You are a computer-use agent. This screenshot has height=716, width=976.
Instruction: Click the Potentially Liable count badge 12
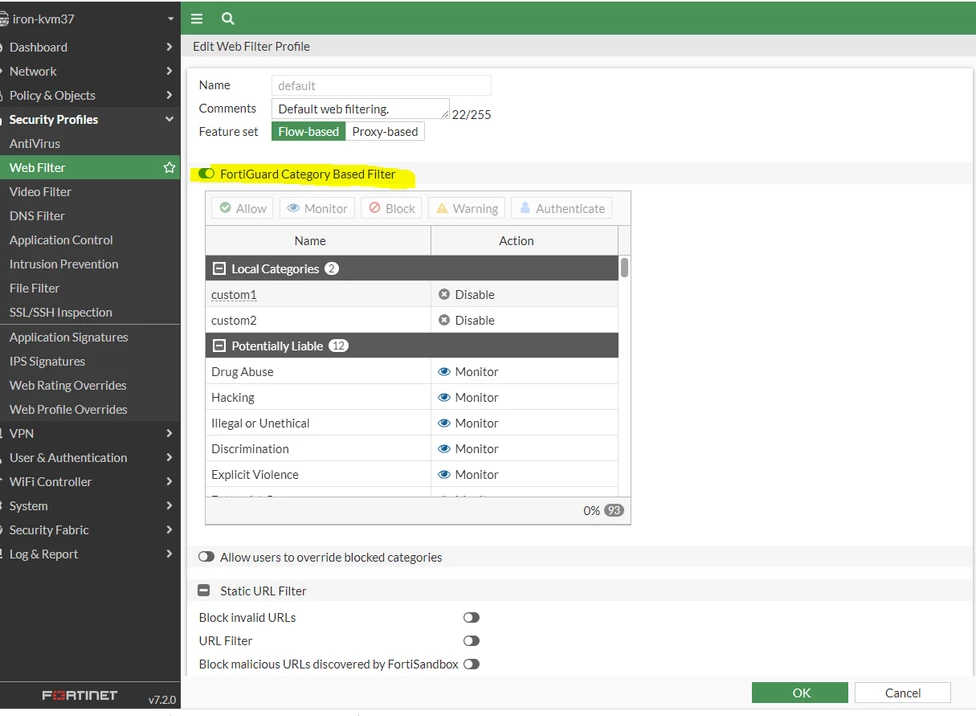(338, 346)
